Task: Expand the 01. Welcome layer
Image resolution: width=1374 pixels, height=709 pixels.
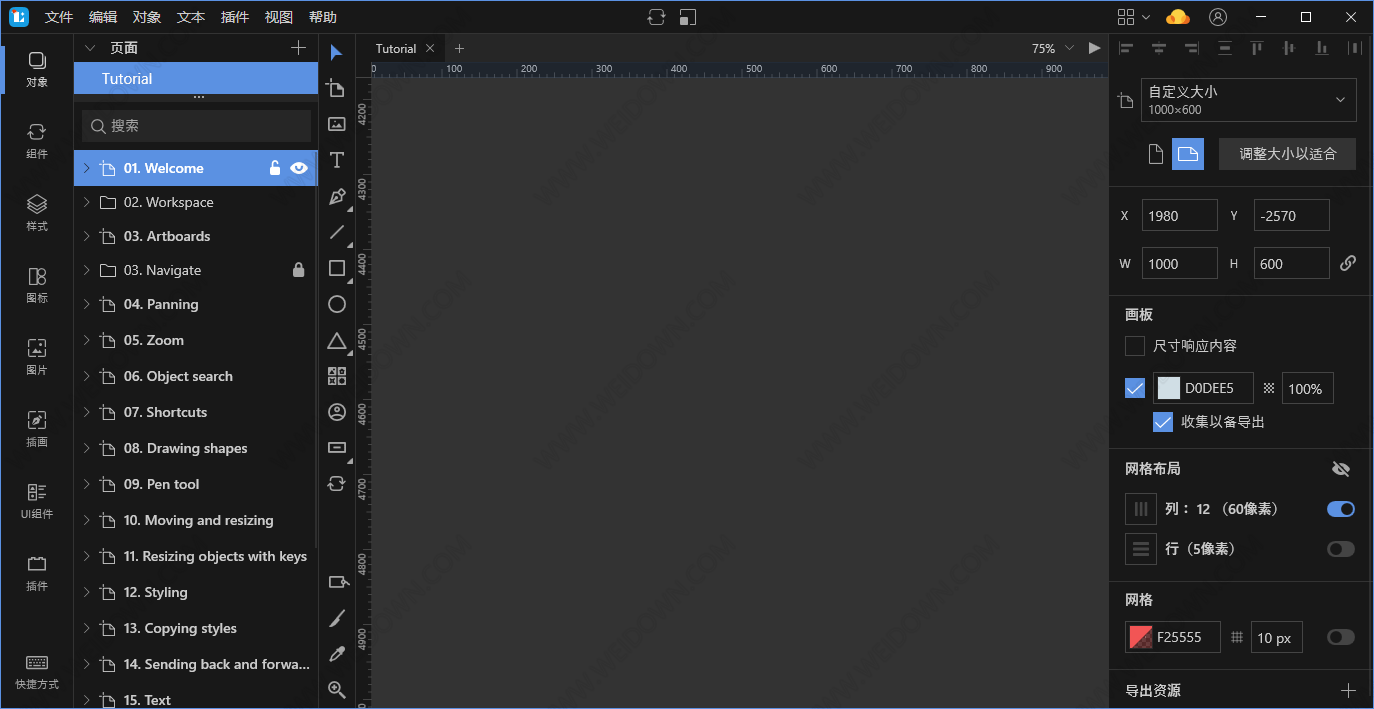Action: 87,168
